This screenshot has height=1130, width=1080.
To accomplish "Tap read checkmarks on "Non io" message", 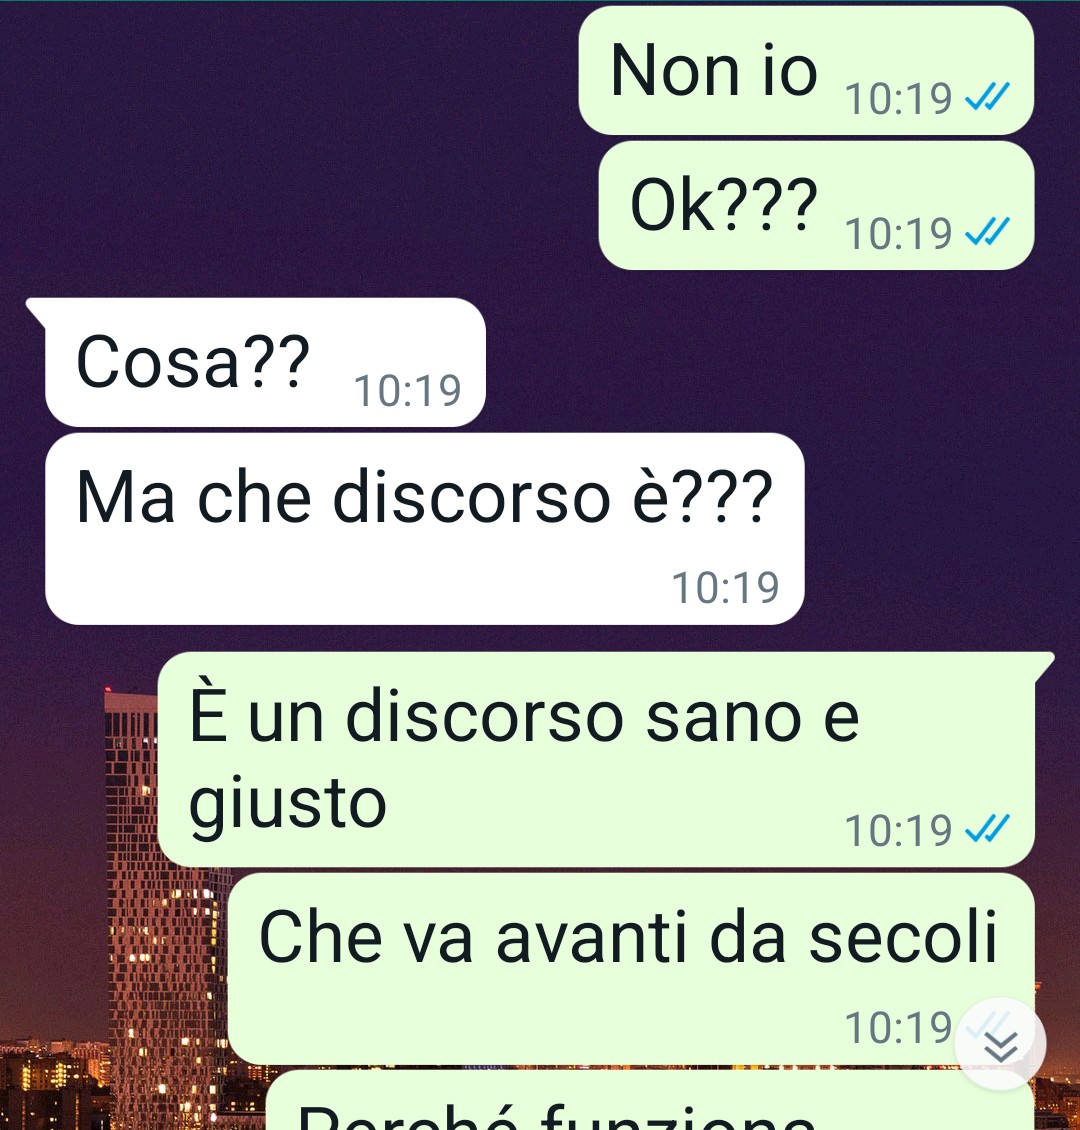I will tap(987, 97).
